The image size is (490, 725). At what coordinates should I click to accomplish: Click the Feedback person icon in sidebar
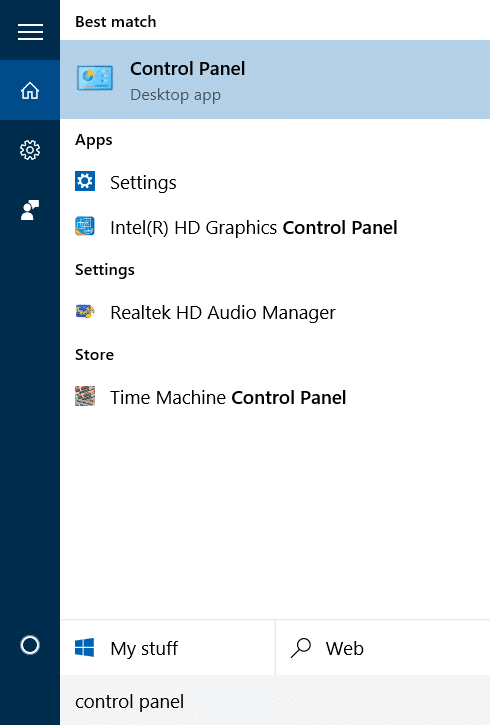30,210
